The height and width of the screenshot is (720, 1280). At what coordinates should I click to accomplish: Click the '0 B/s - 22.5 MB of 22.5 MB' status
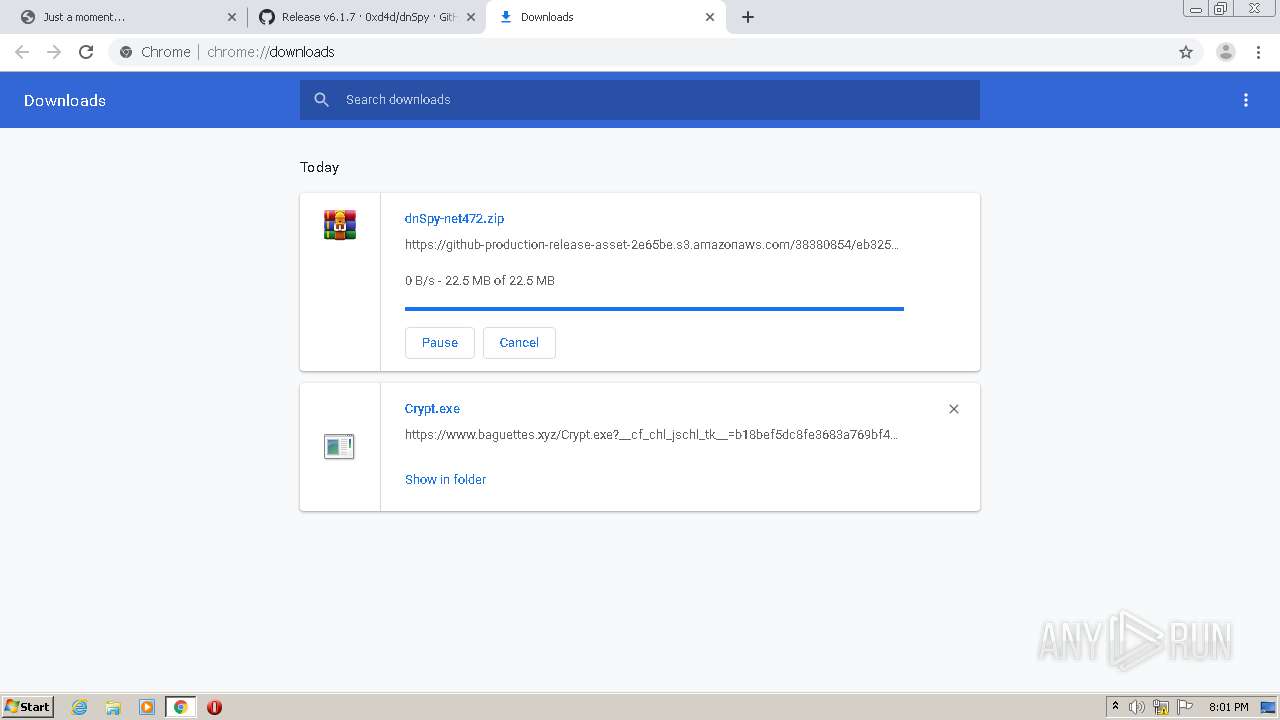pos(480,281)
